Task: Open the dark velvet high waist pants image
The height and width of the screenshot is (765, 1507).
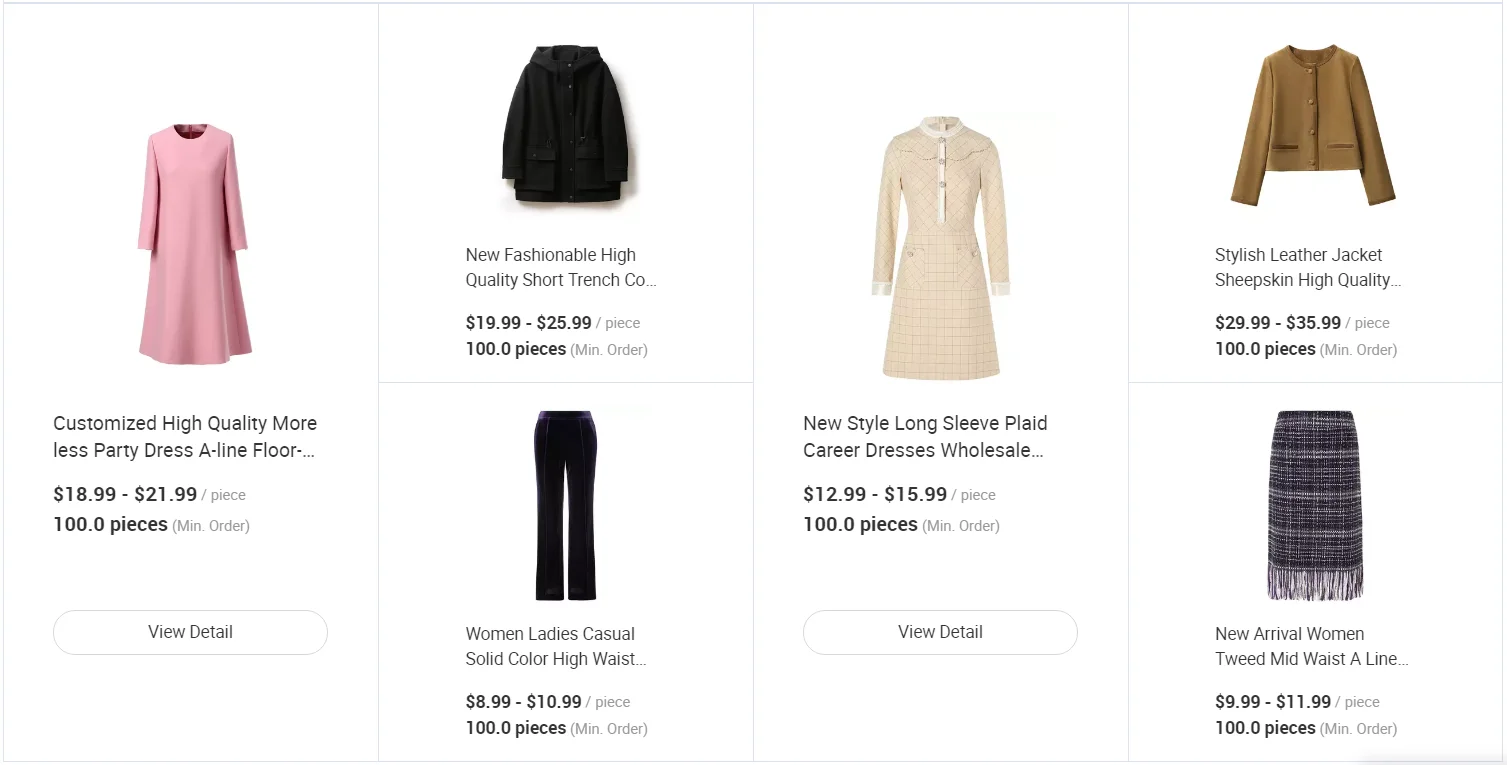Action: tap(565, 505)
